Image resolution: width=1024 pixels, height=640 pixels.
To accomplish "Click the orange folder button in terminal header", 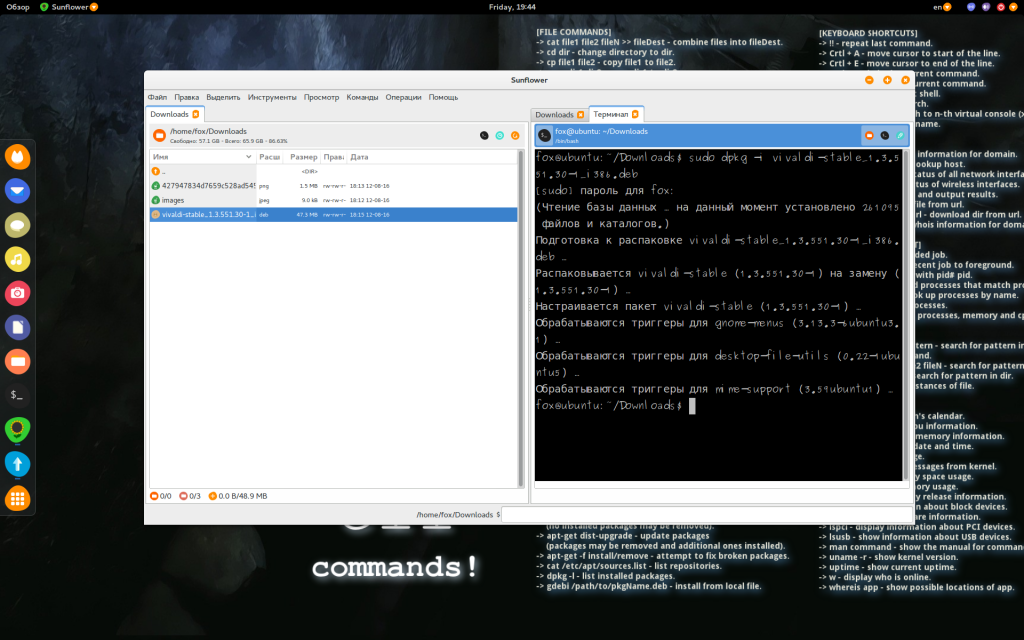I will pos(869,135).
